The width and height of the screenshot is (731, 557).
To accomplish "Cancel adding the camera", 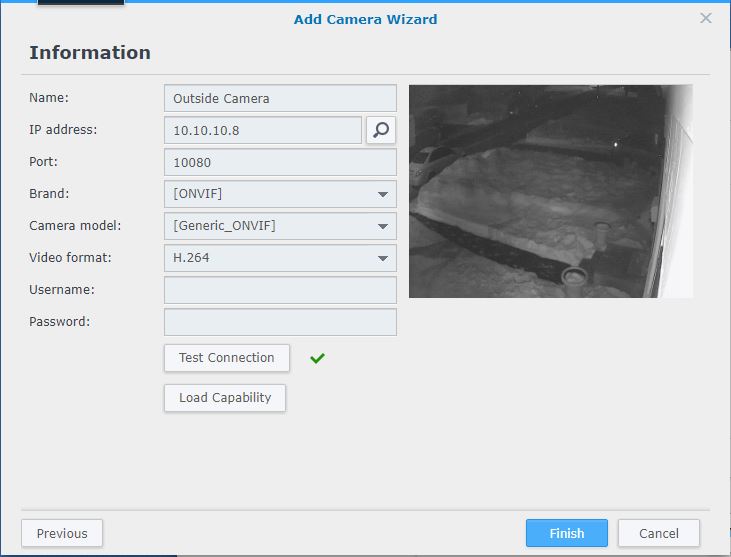I will (659, 533).
